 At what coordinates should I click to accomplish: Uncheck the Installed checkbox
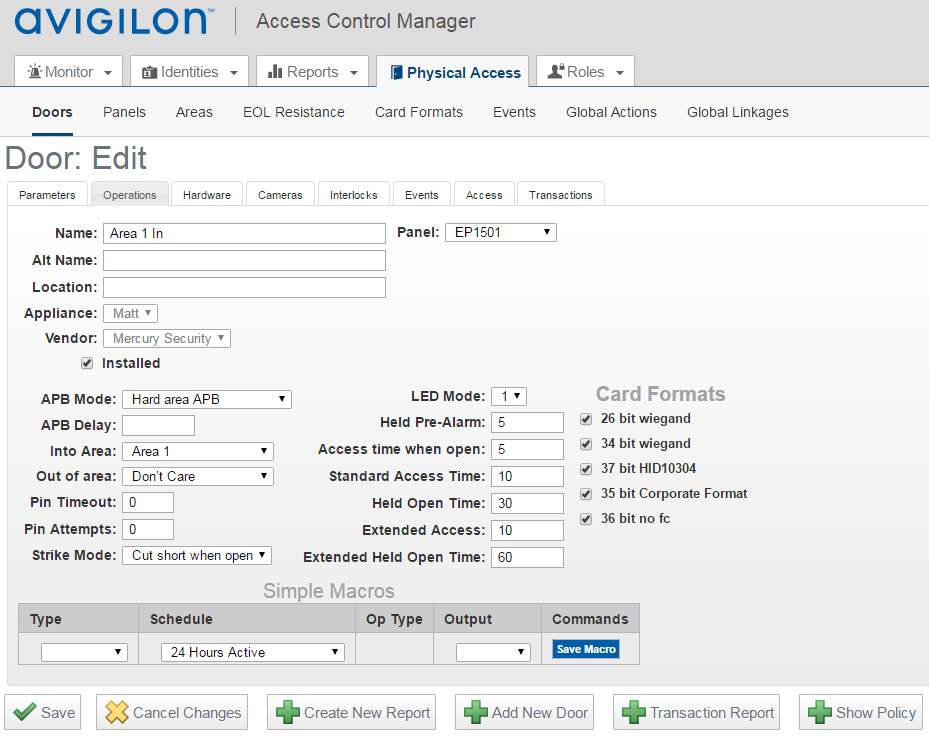click(87, 363)
